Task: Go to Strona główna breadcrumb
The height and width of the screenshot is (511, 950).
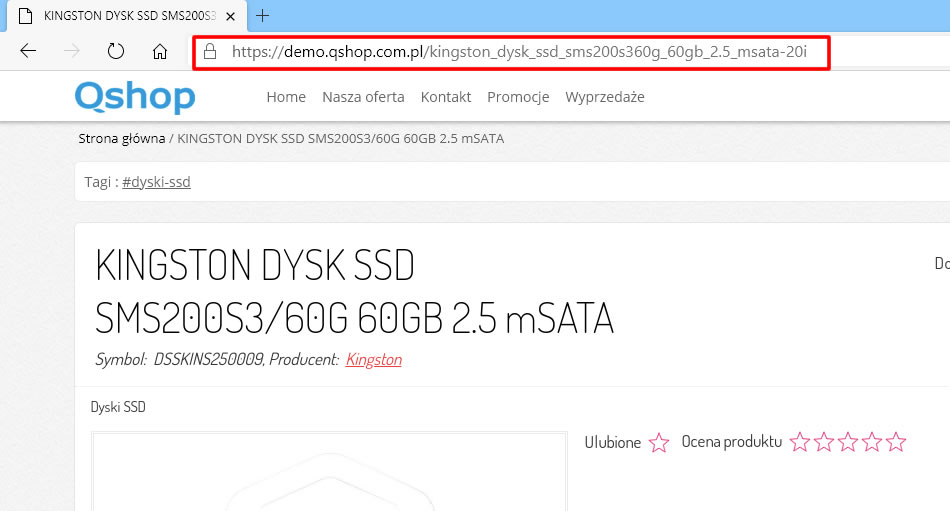Action: [x=122, y=139]
